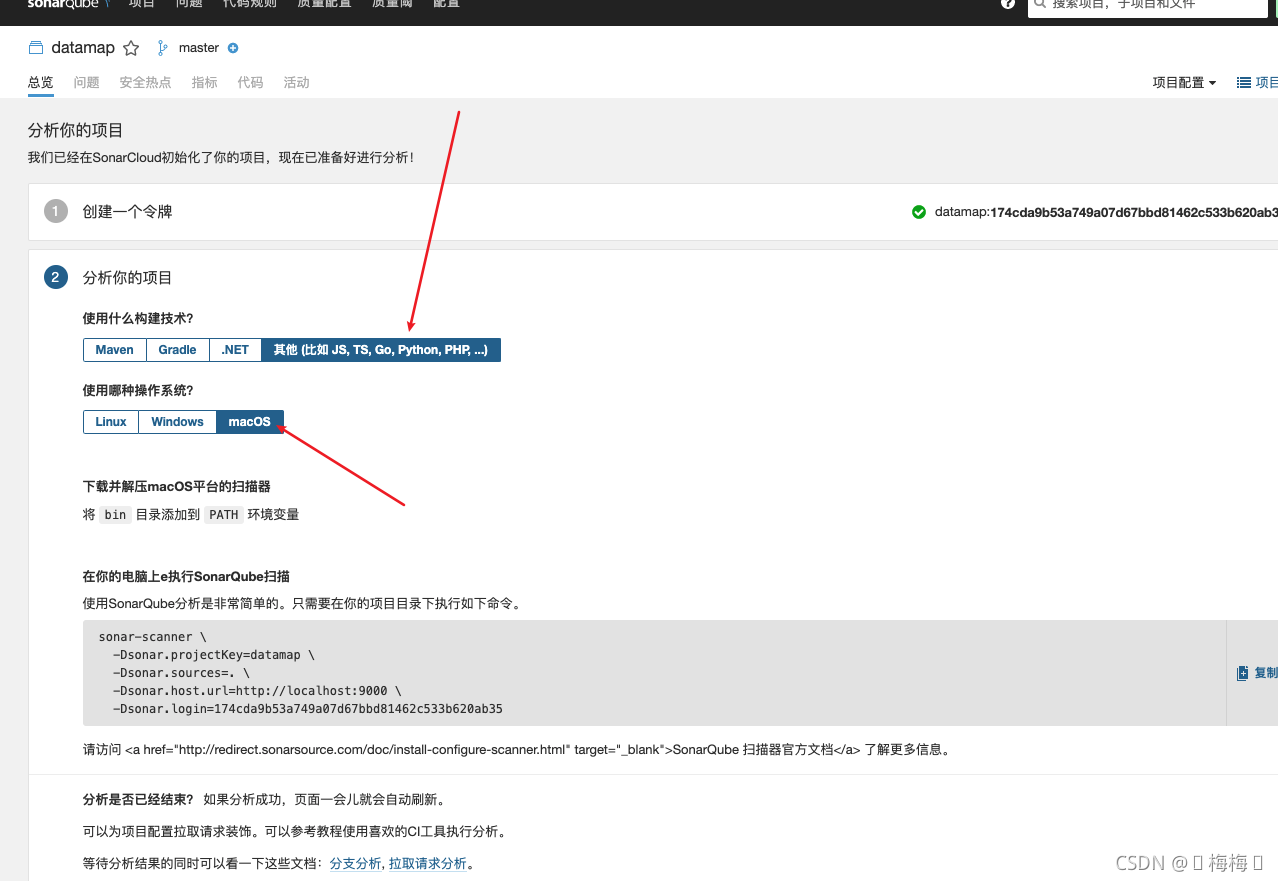Screen dimensions: 1278x881
Task: Click the 复制 copy button
Action: 1258,673
